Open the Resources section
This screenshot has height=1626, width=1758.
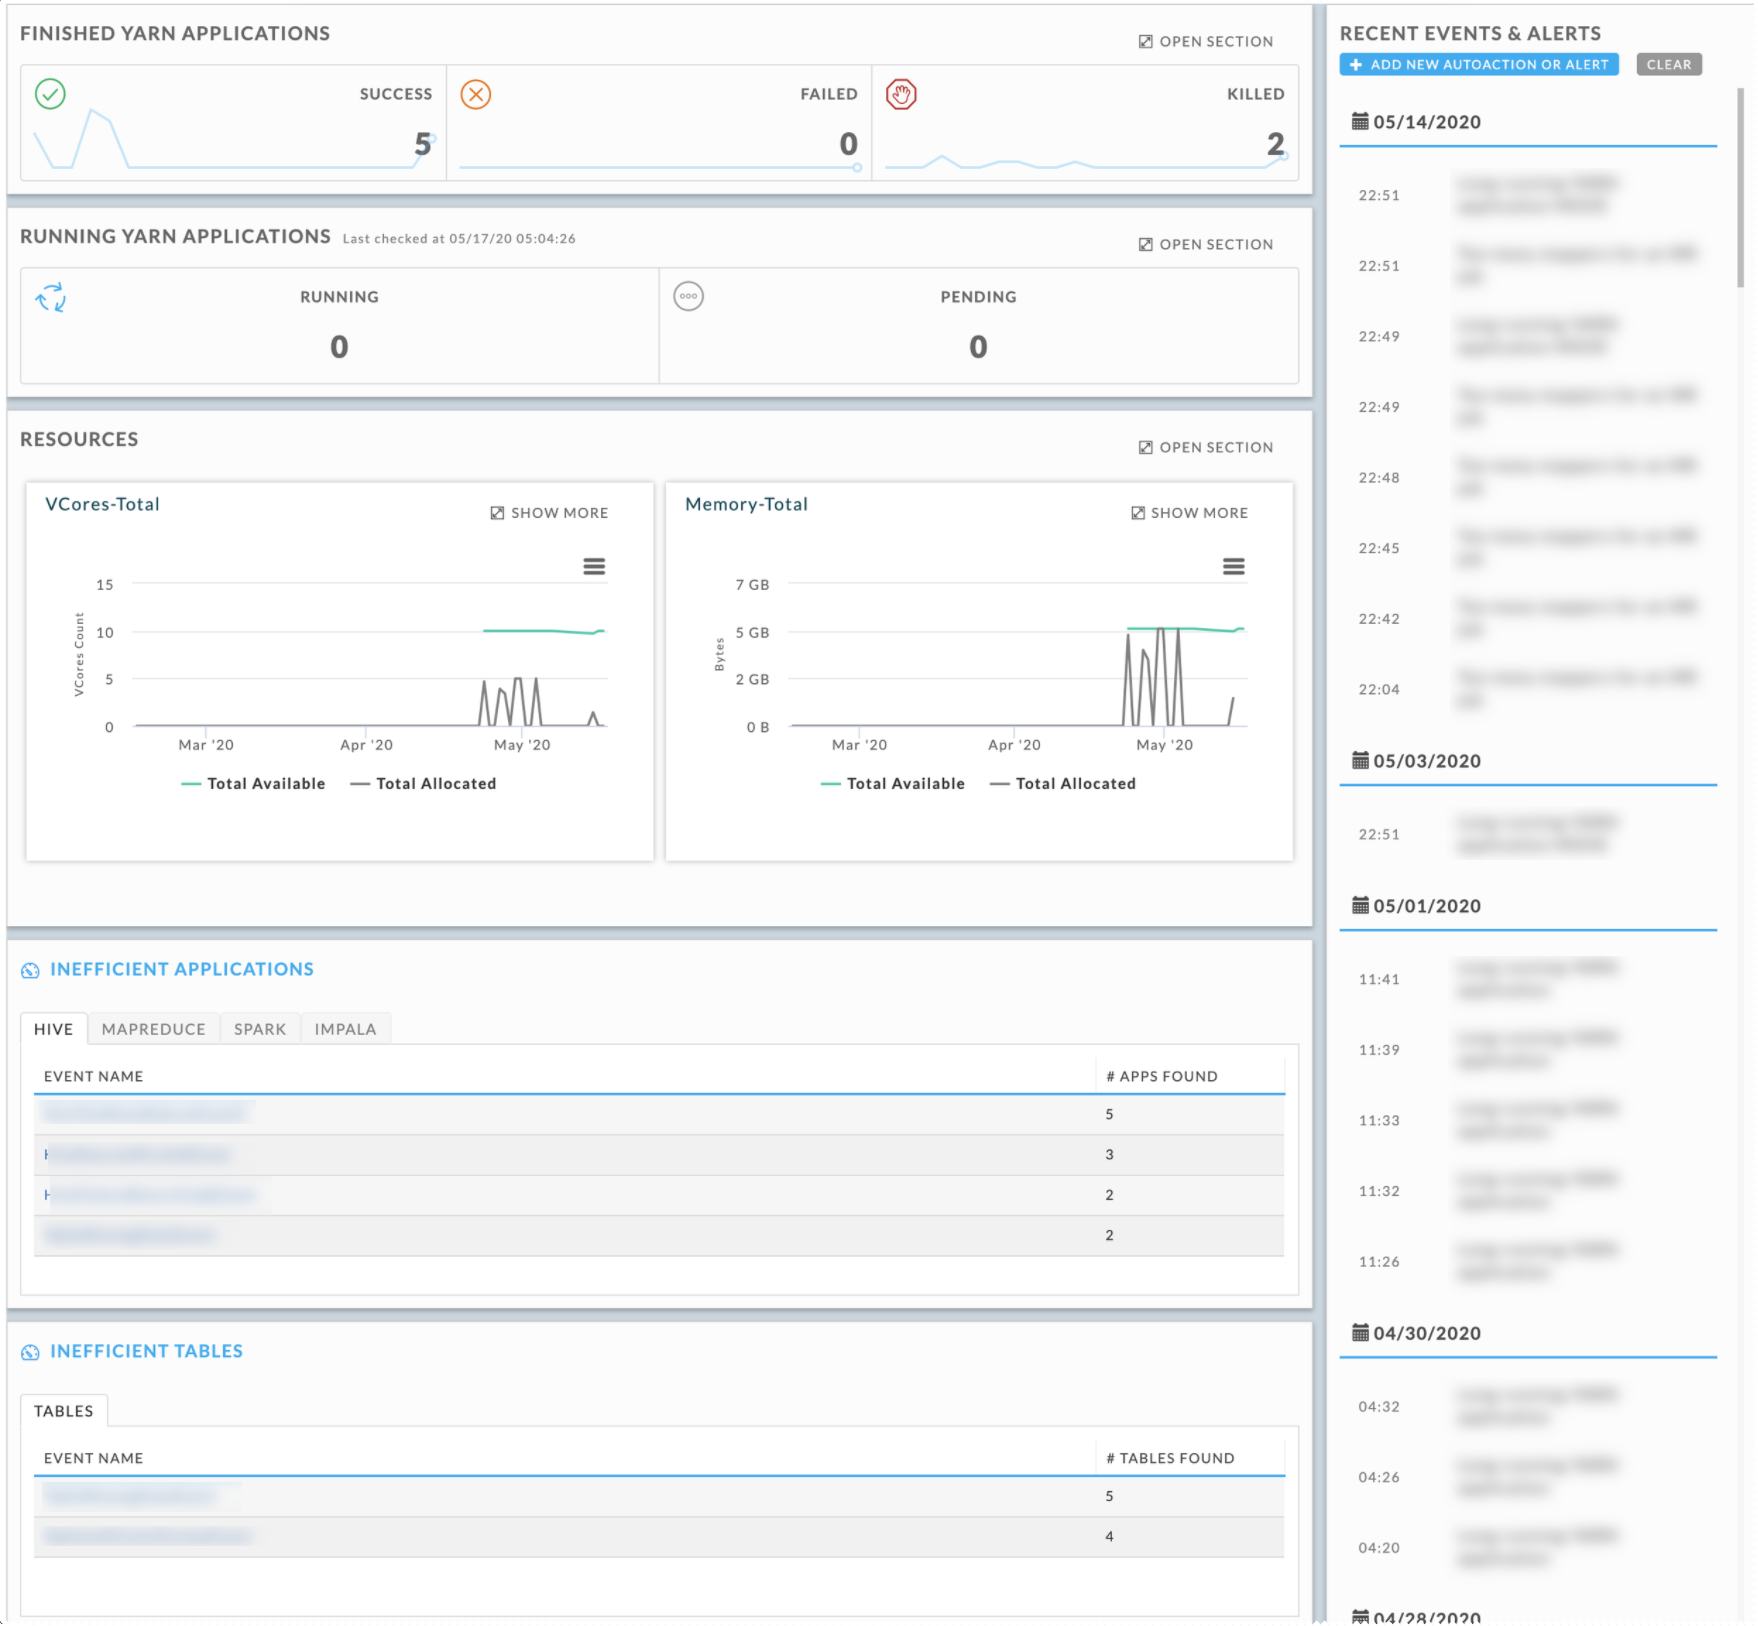pos(1206,447)
